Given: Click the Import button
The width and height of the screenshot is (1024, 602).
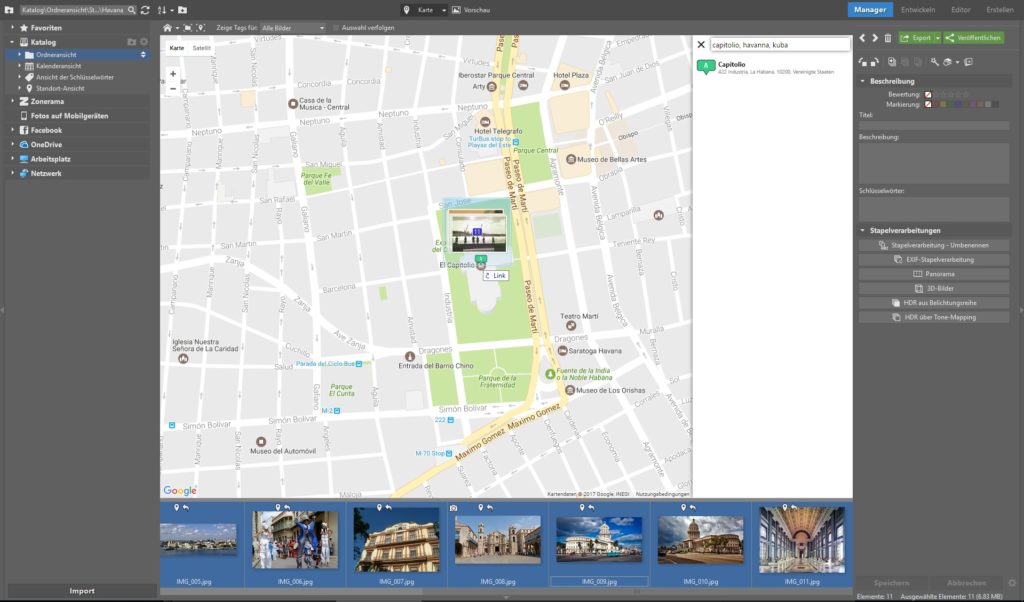Looking at the screenshot, I should coord(82,591).
